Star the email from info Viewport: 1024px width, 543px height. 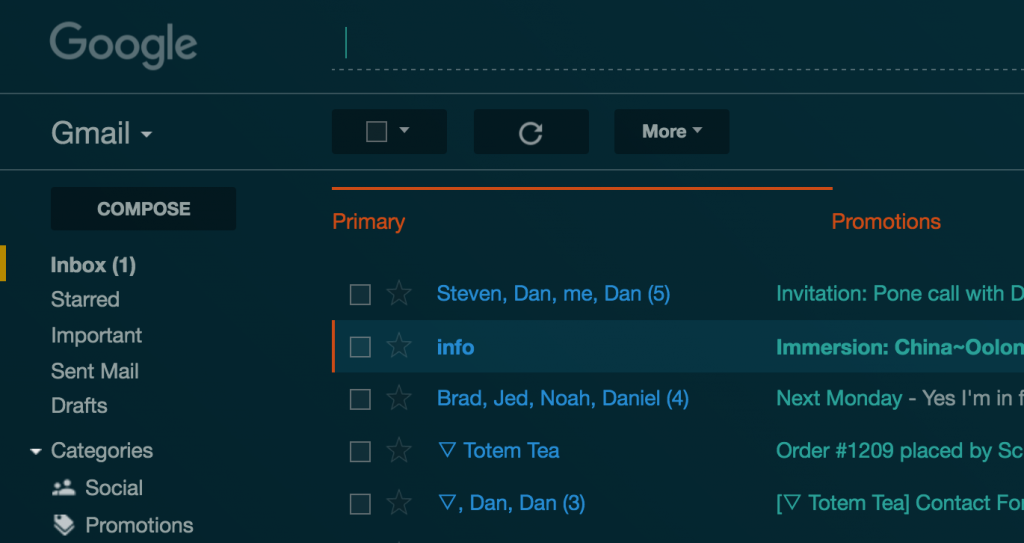pyautogui.click(x=398, y=346)
